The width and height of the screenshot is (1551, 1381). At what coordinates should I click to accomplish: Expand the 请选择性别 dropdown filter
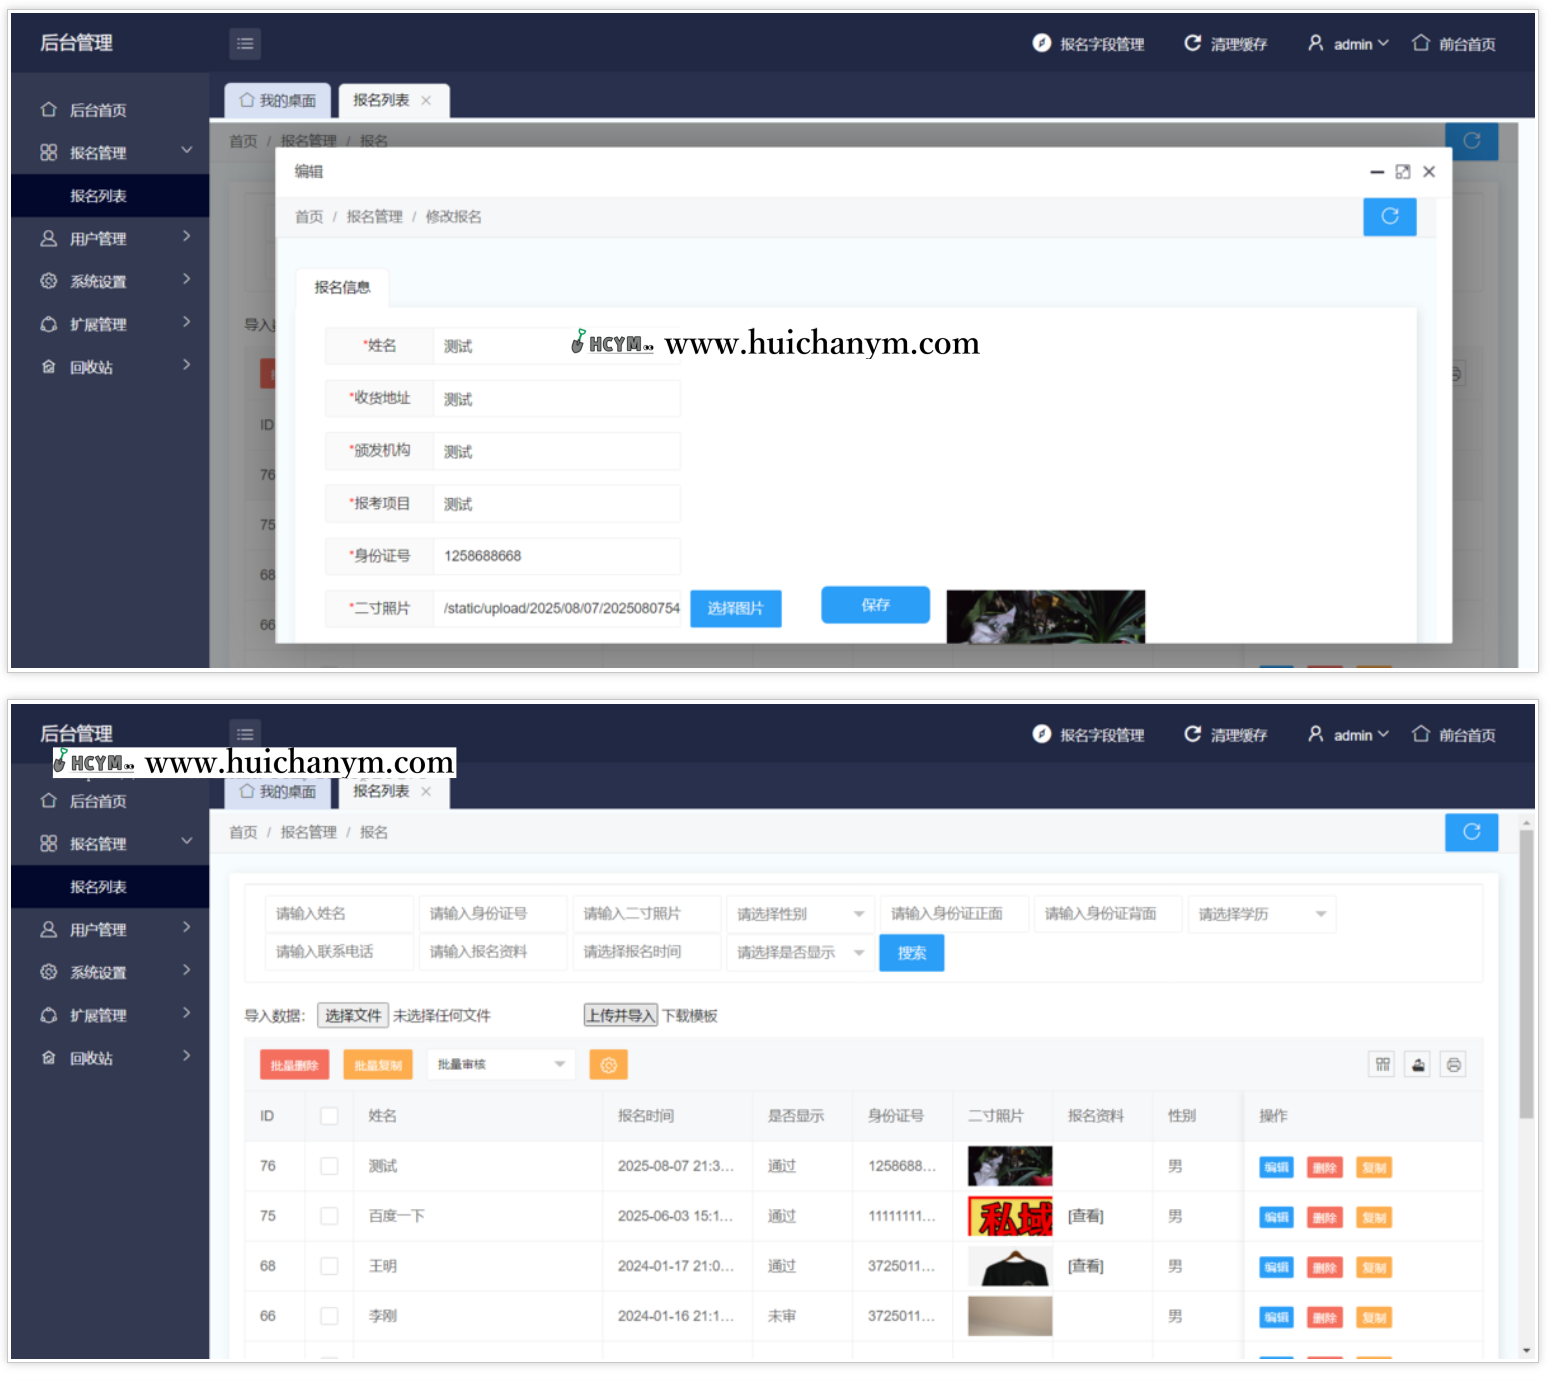799,914
